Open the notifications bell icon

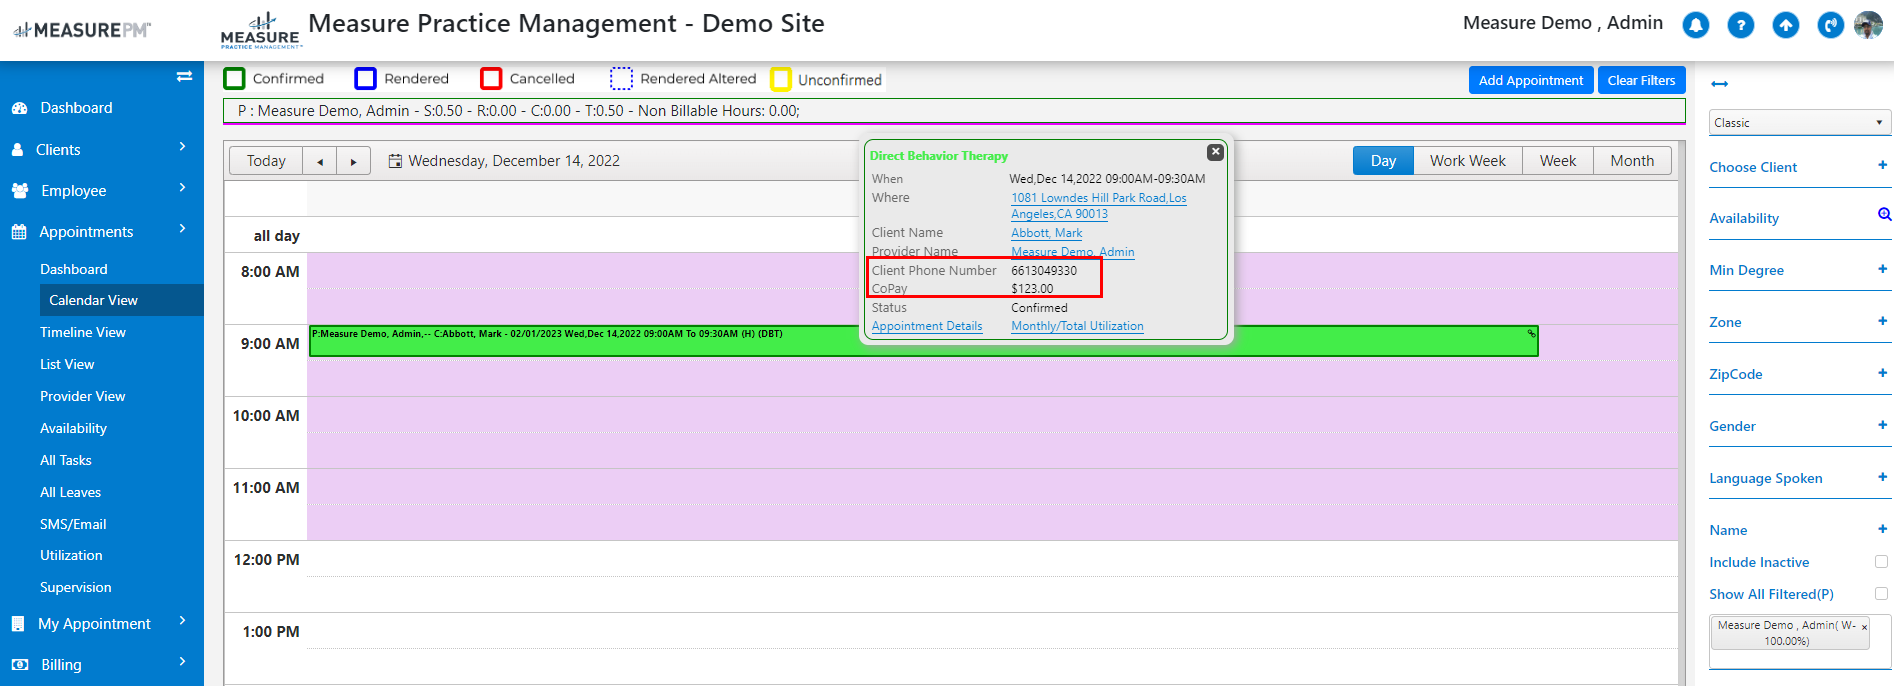pos(1695,25)
